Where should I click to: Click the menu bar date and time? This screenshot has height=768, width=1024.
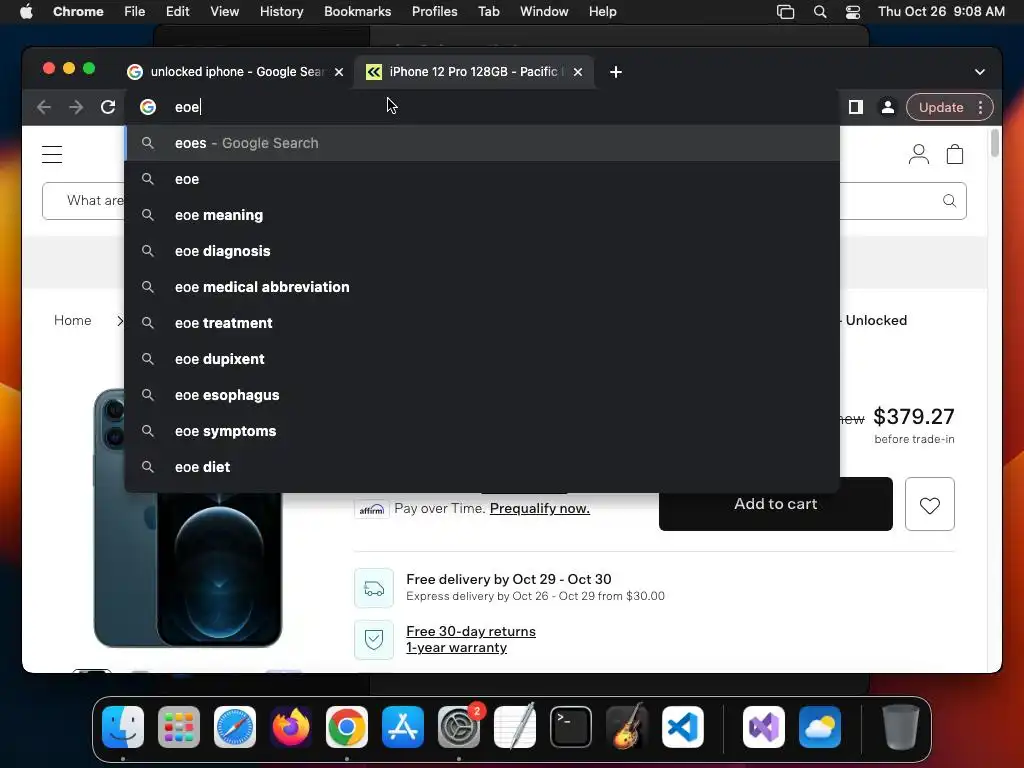click(941, 12)
